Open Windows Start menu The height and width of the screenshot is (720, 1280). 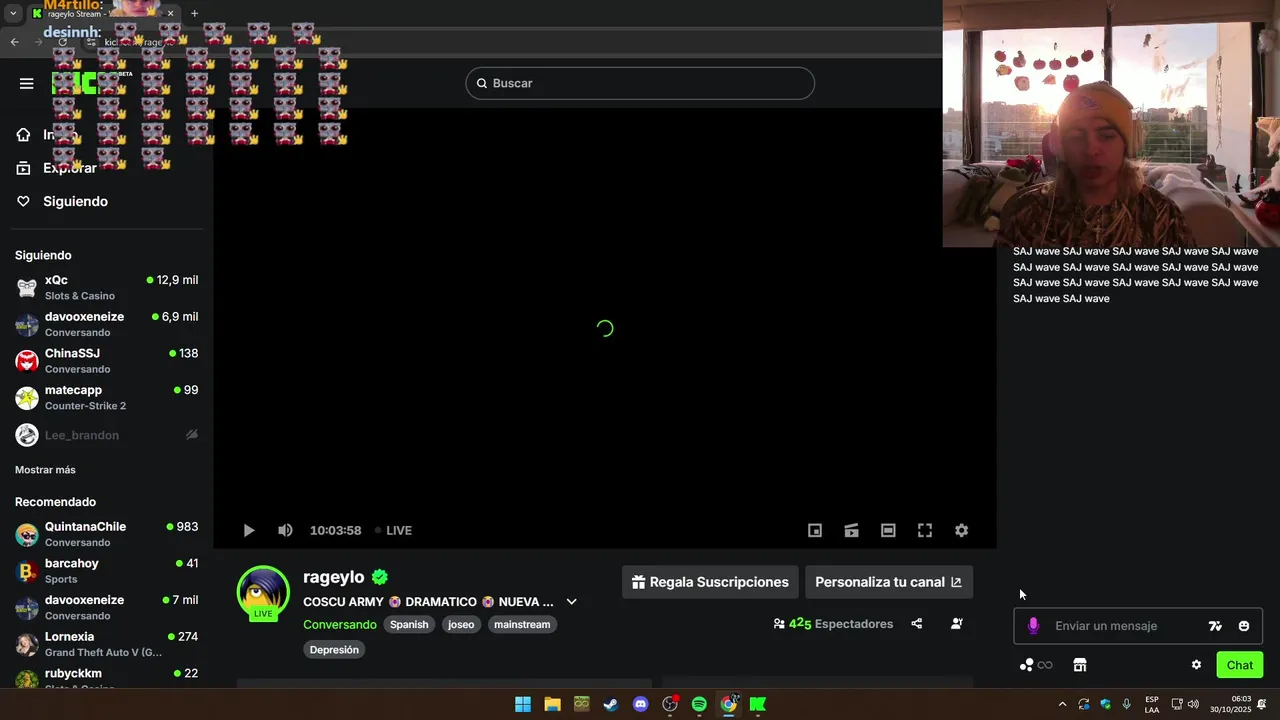click(523, 704)
